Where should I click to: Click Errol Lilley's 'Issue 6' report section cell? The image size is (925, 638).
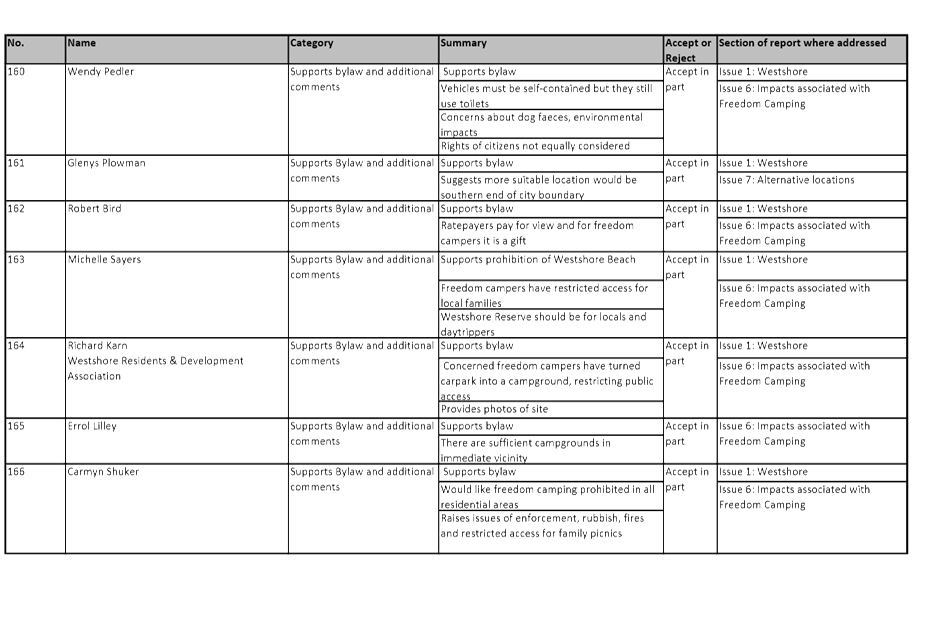click(812, 441)
